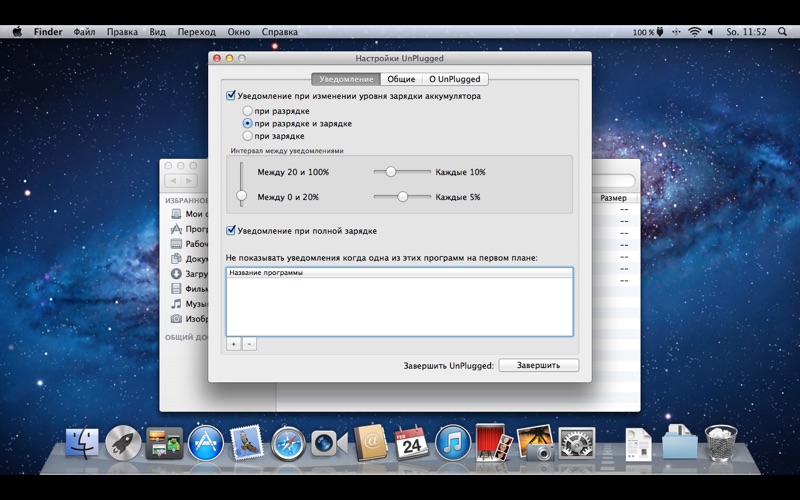Open the Downloads folder stack in Dock

(x=680, y=442)
